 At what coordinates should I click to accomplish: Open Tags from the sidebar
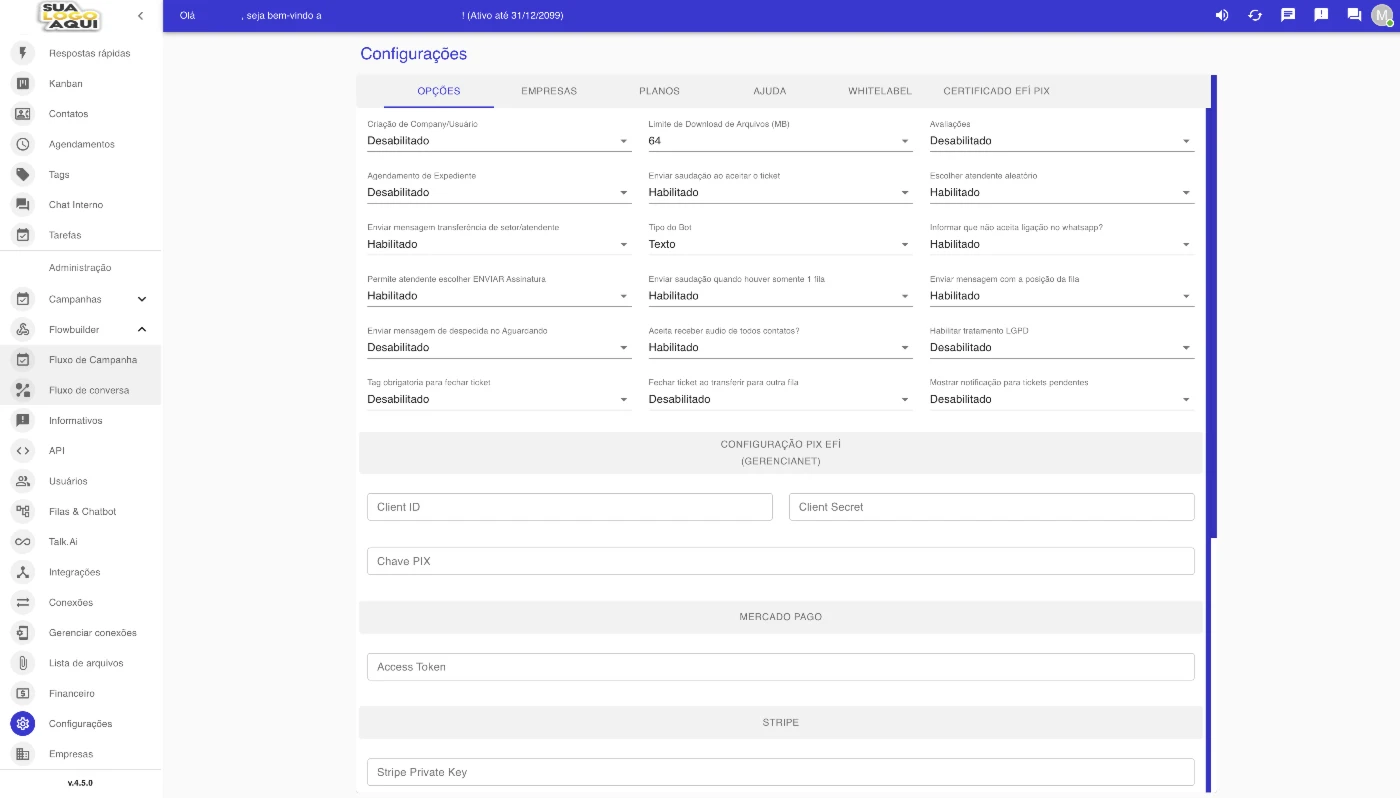point(59,175)
